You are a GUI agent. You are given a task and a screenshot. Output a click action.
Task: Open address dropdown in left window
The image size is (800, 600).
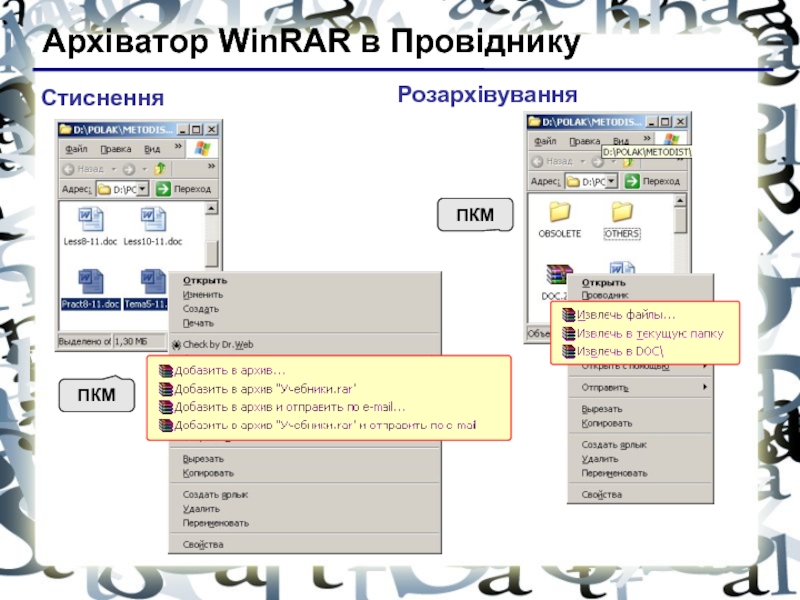tap(143, 189)
